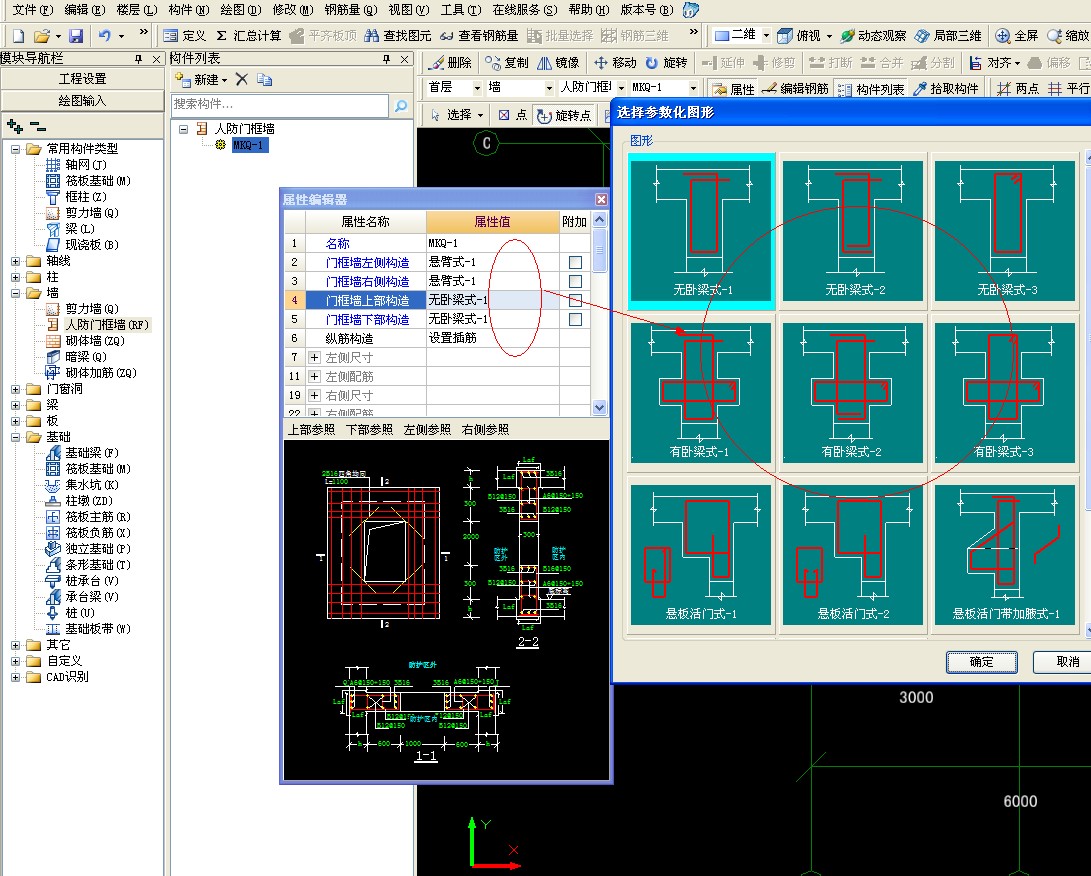Viewport: 1091px width, 876px height.
Task: Click the New file icon in toolbar
Action: coord(19,35)
